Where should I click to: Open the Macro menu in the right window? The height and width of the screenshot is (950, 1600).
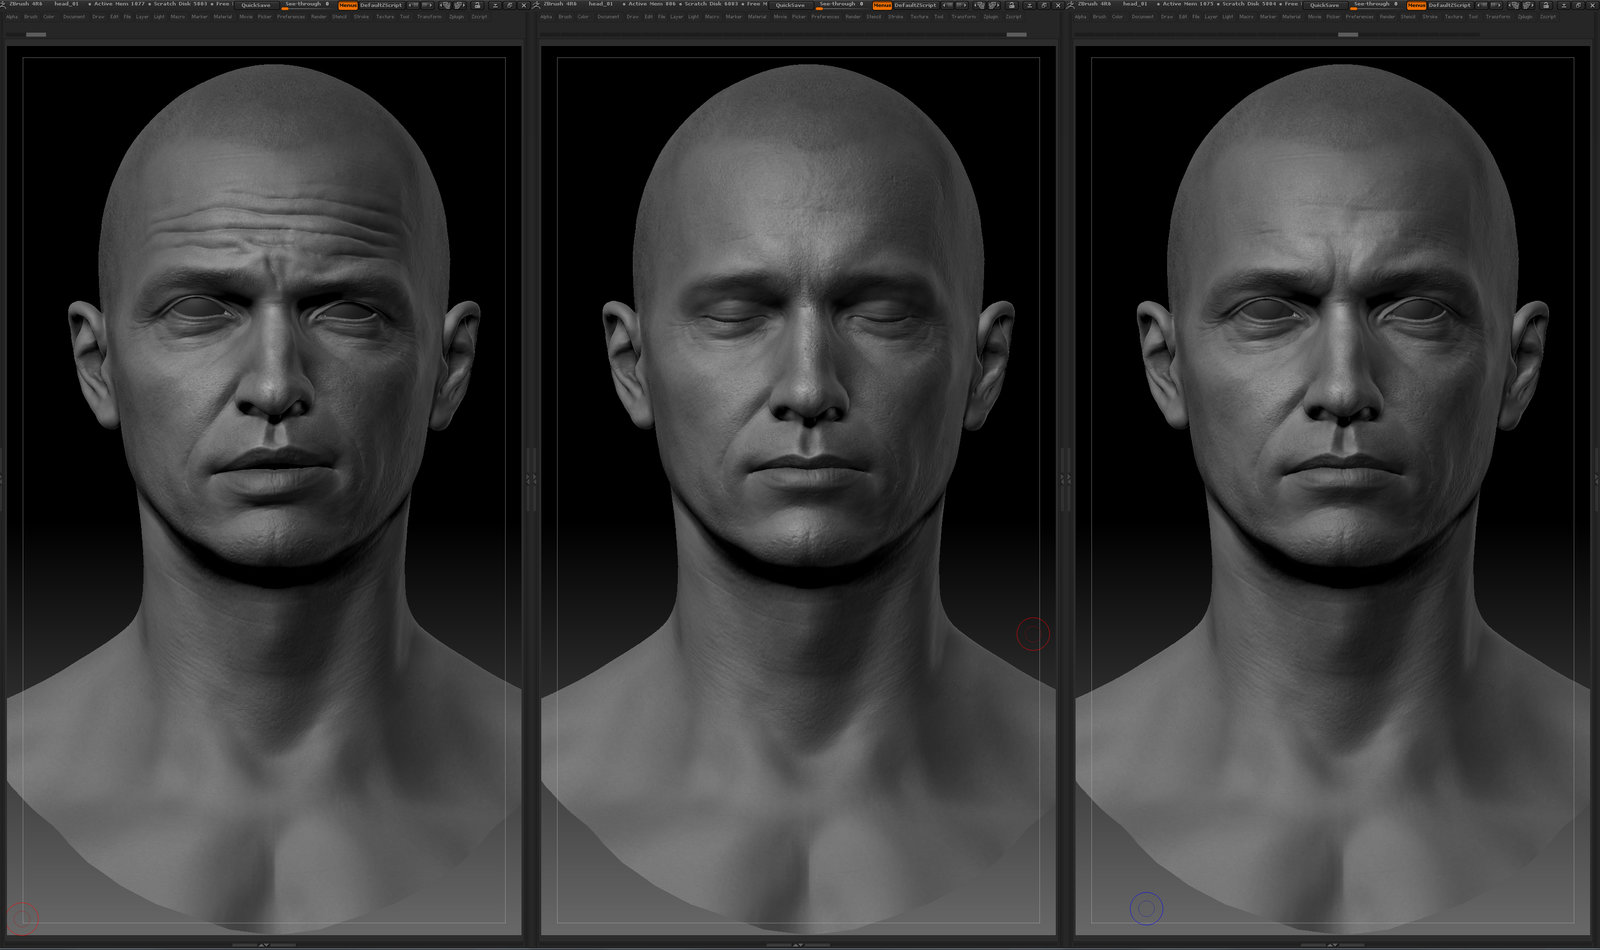click(x=1246, y=17)
